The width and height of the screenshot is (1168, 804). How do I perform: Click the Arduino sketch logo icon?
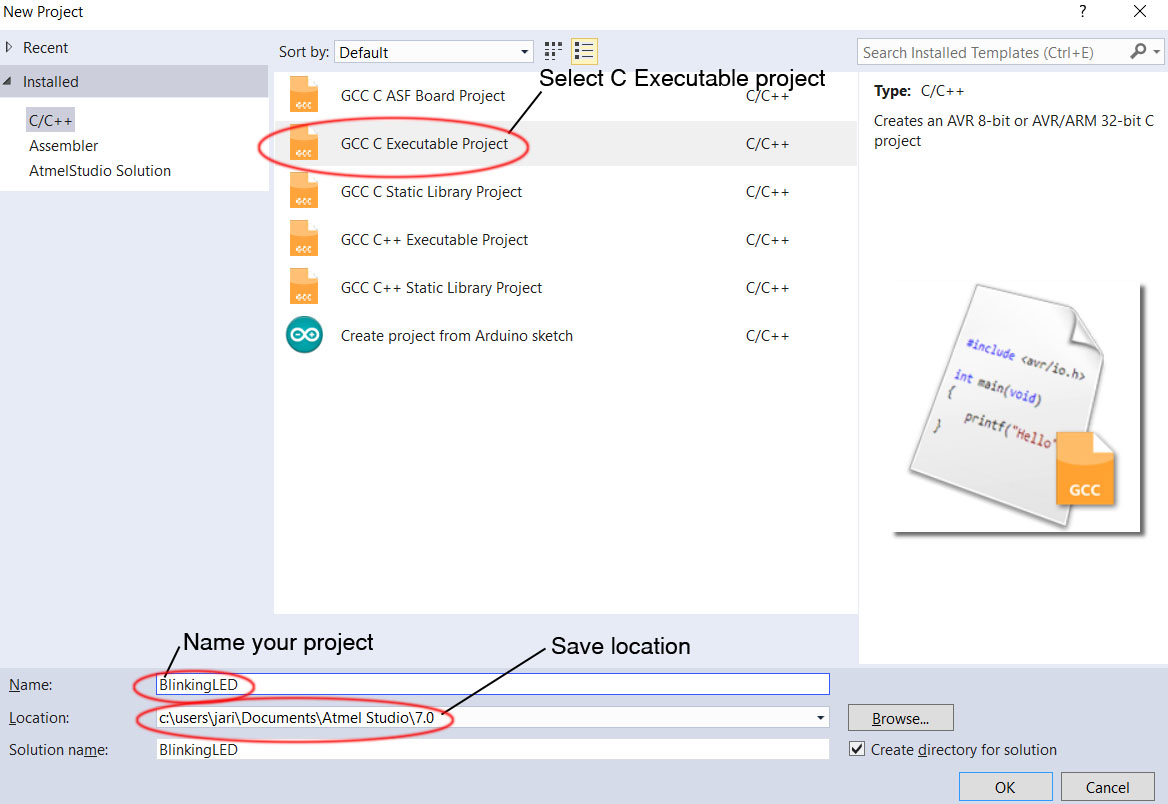pyautogui.click(x=304, y=335)
